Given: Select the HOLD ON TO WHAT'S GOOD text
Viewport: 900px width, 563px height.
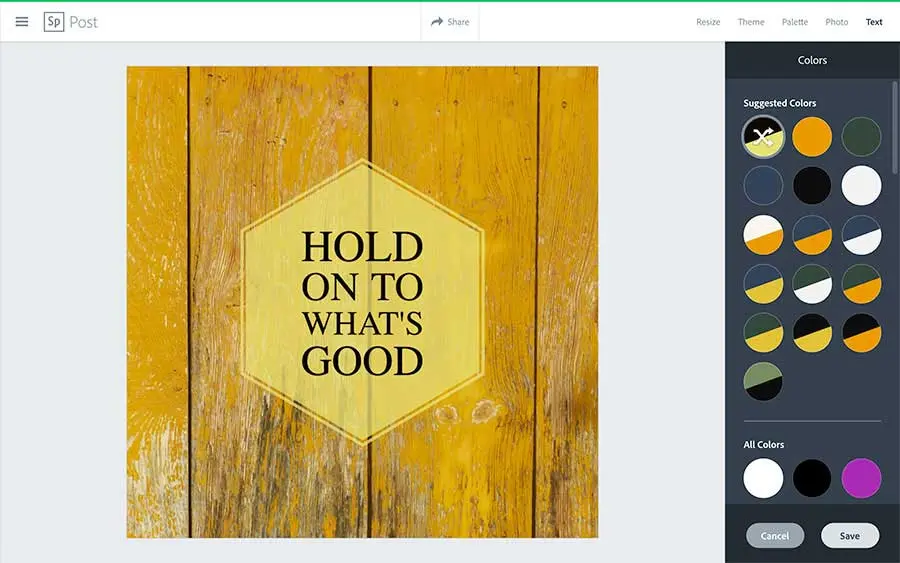Looking at the screenshot, I should 362,303.
